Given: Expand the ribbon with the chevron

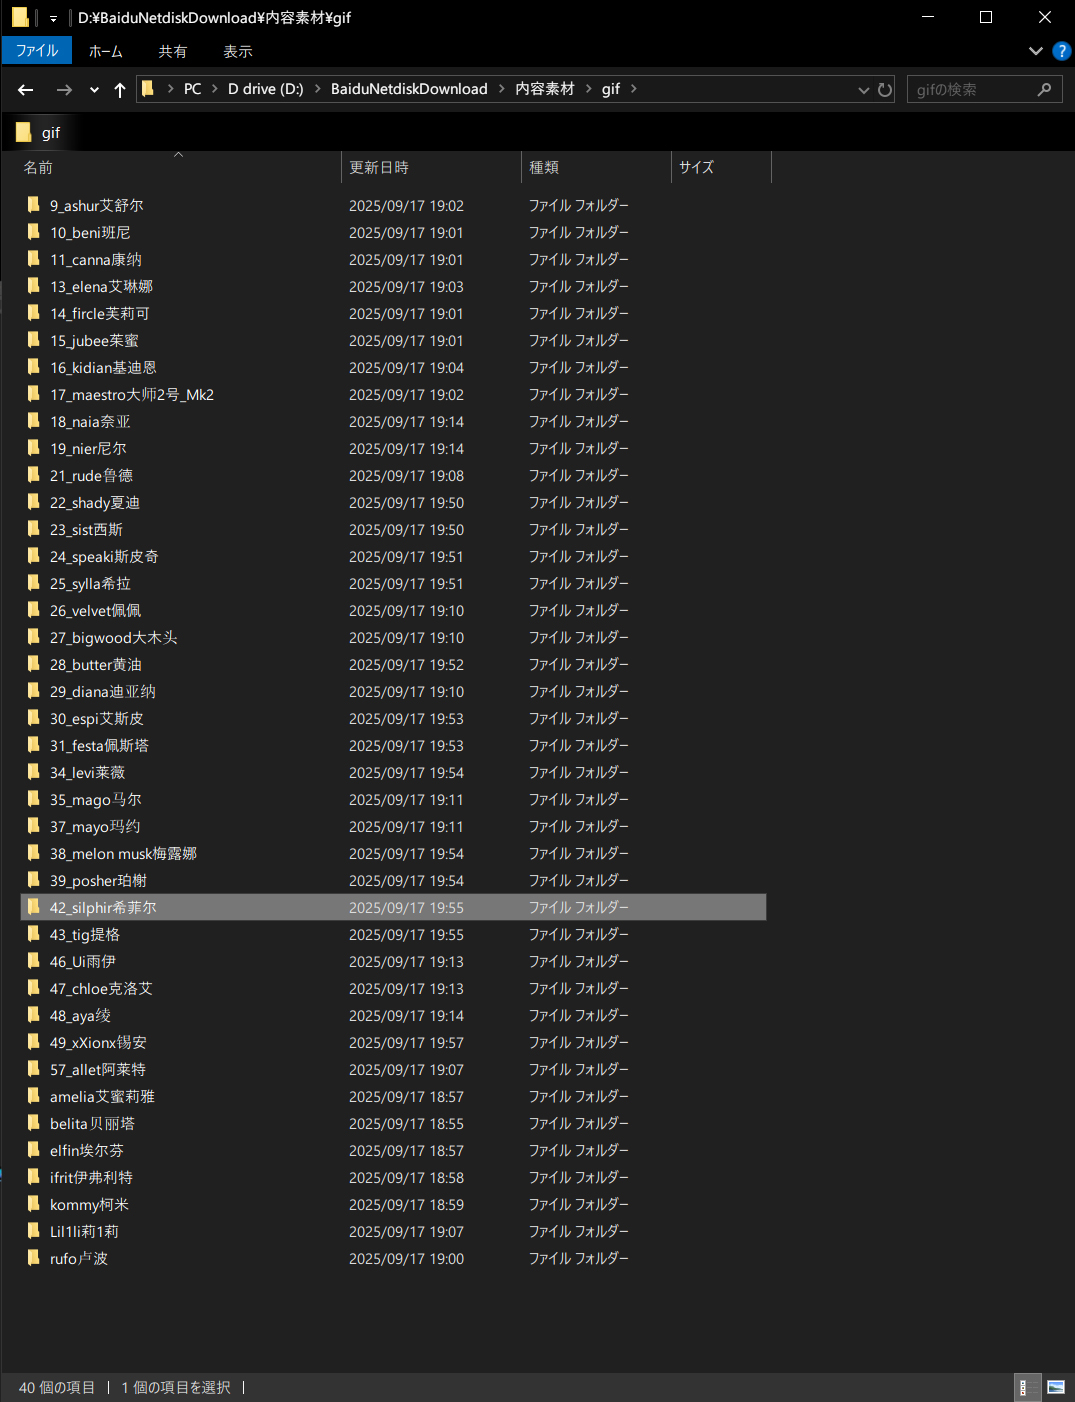Looking at the screenshot, I should 1035,51.
